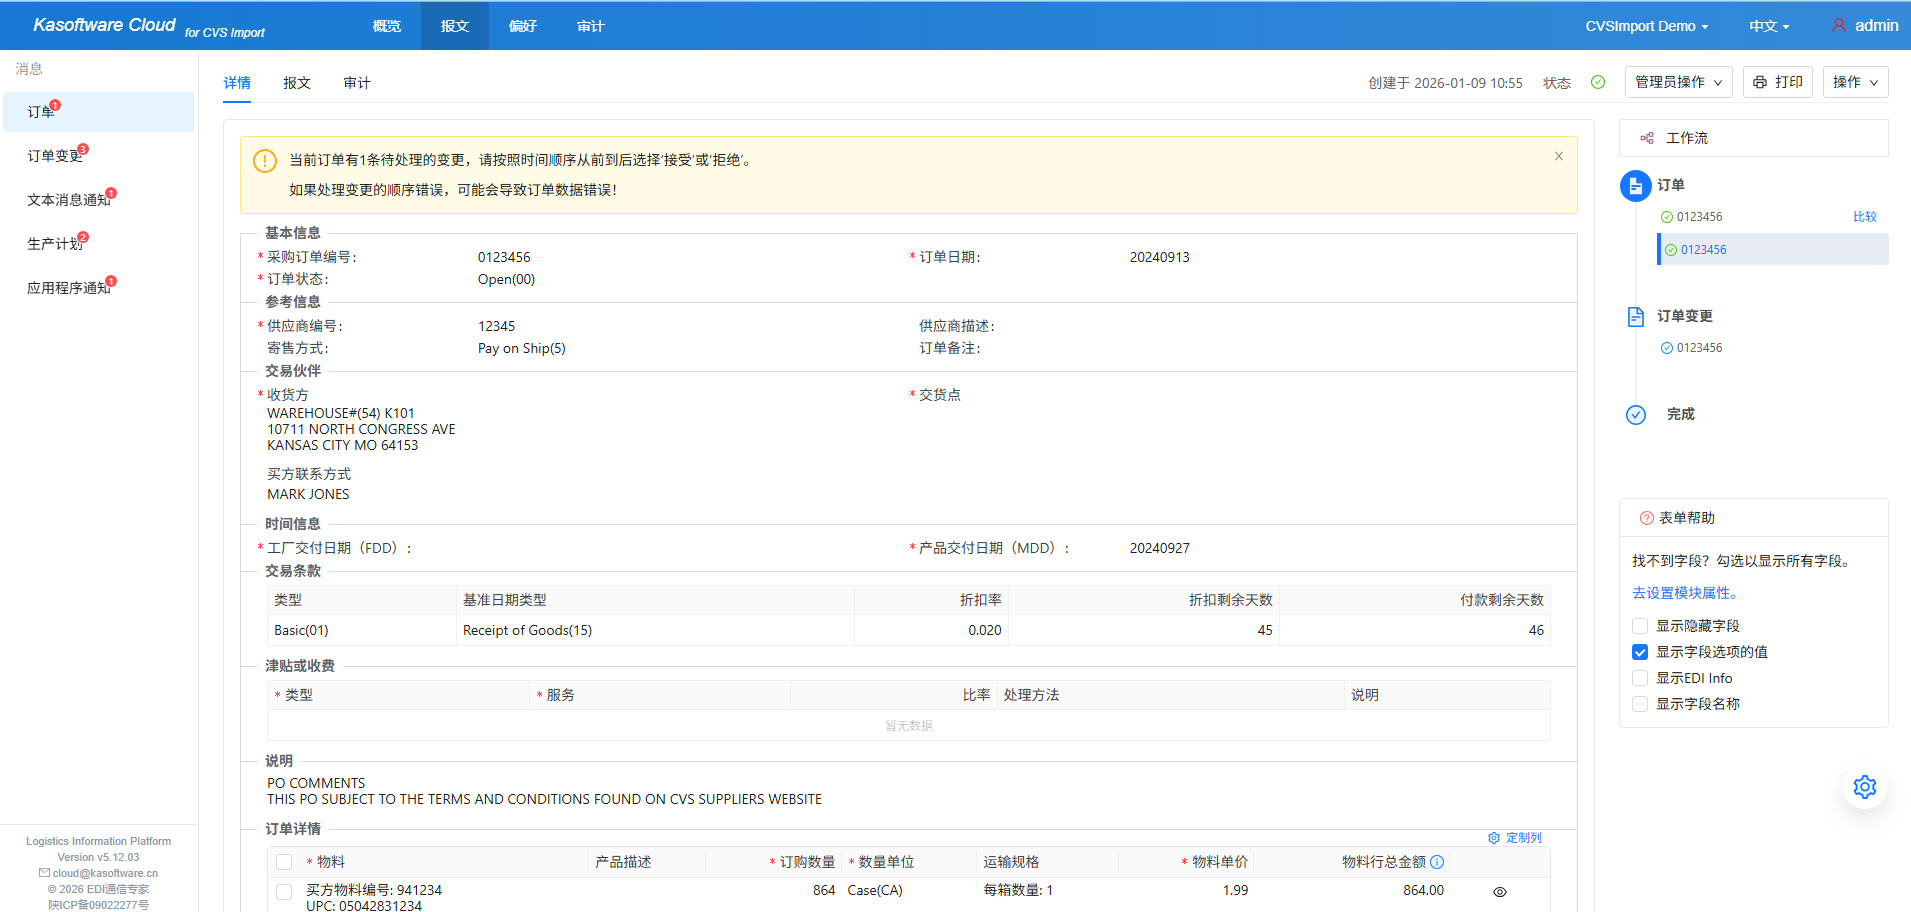The width and height of the screenshot is (1911, 912).
Task: Uncheck the 显示字段选项的值 checkbox
Action: pos(1640,652)
